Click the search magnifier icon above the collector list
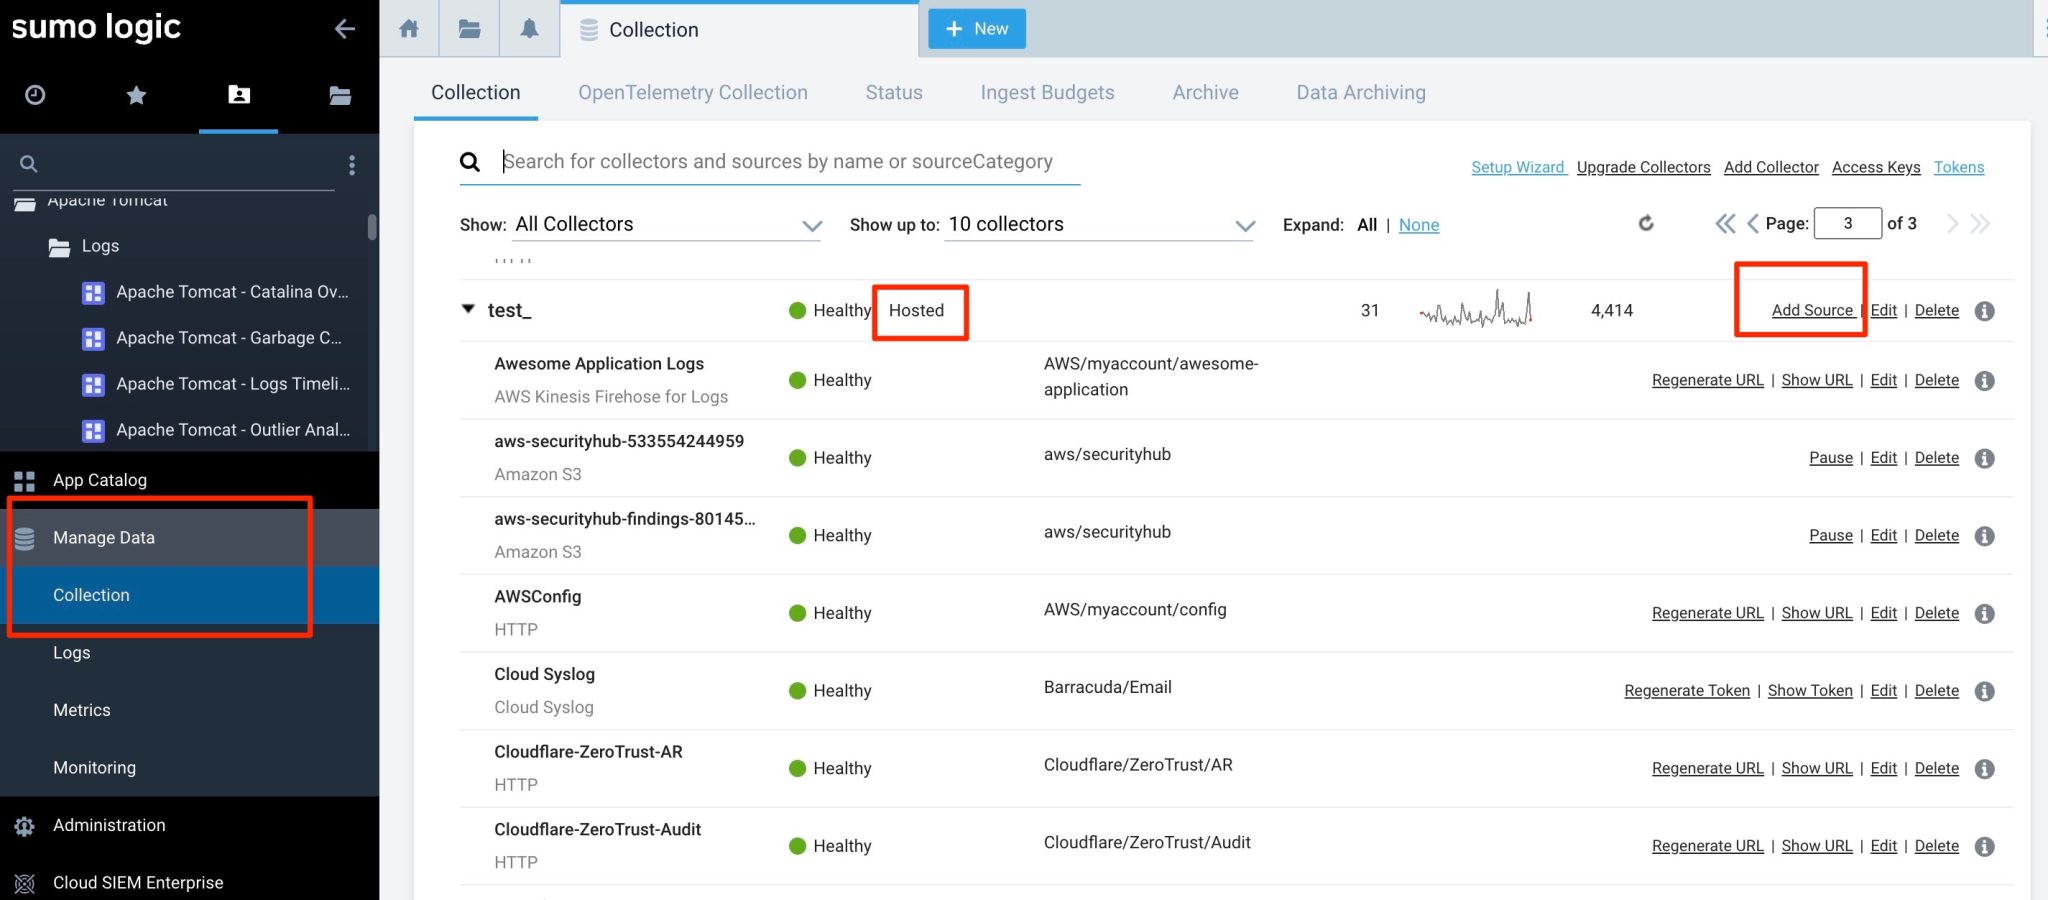 point(470,161)
